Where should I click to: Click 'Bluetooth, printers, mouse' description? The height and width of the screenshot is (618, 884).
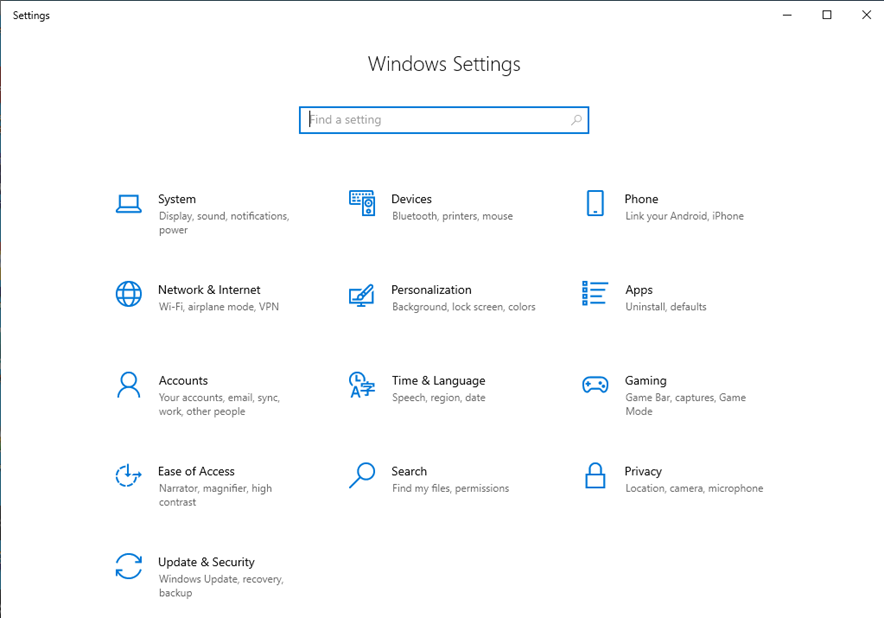tap(453, 216)
